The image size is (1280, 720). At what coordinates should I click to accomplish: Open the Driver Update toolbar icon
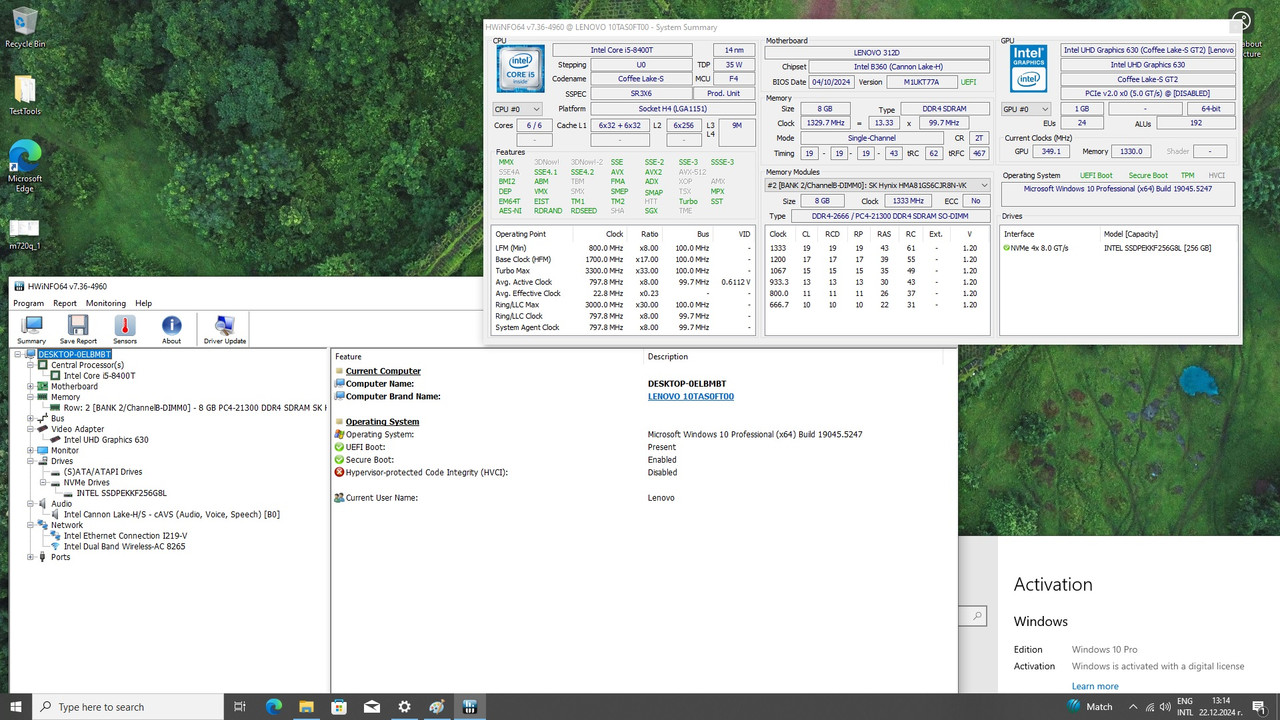(224, 329)
